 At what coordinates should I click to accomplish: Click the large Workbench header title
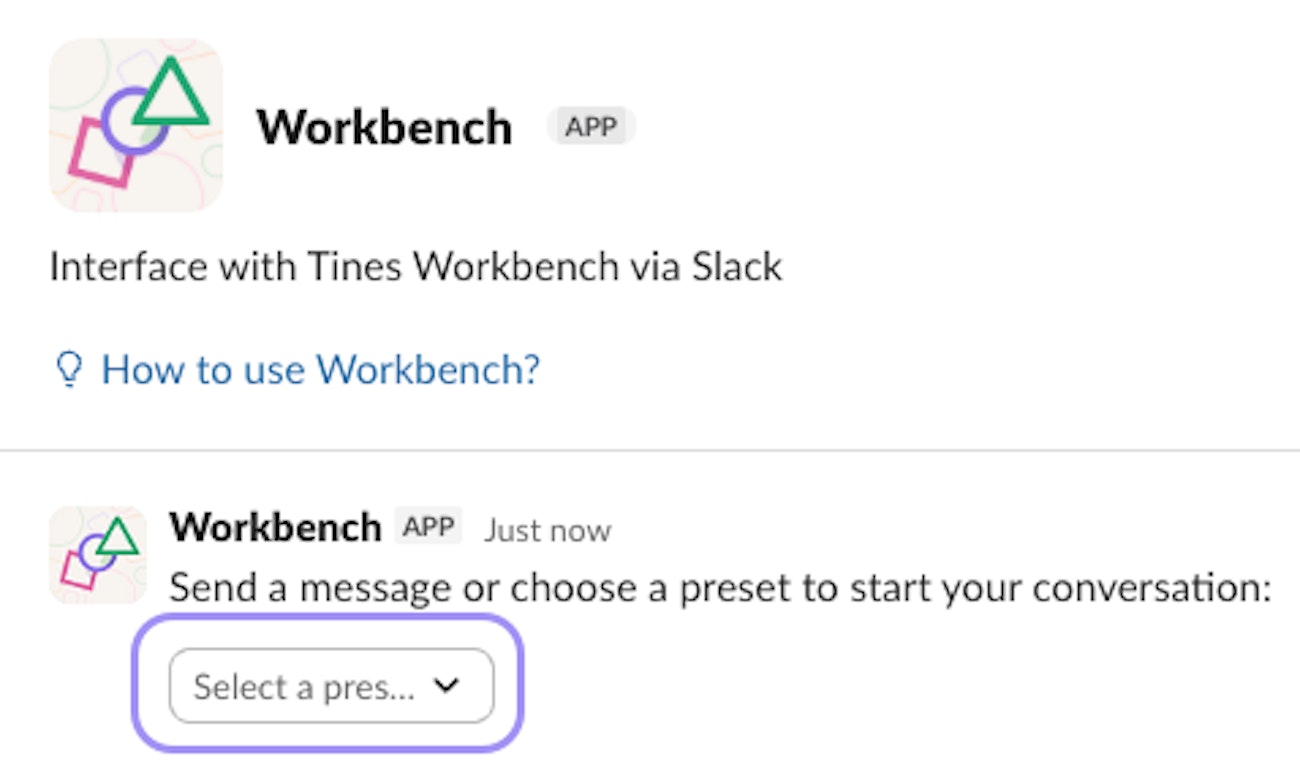(x=385, y=128)
